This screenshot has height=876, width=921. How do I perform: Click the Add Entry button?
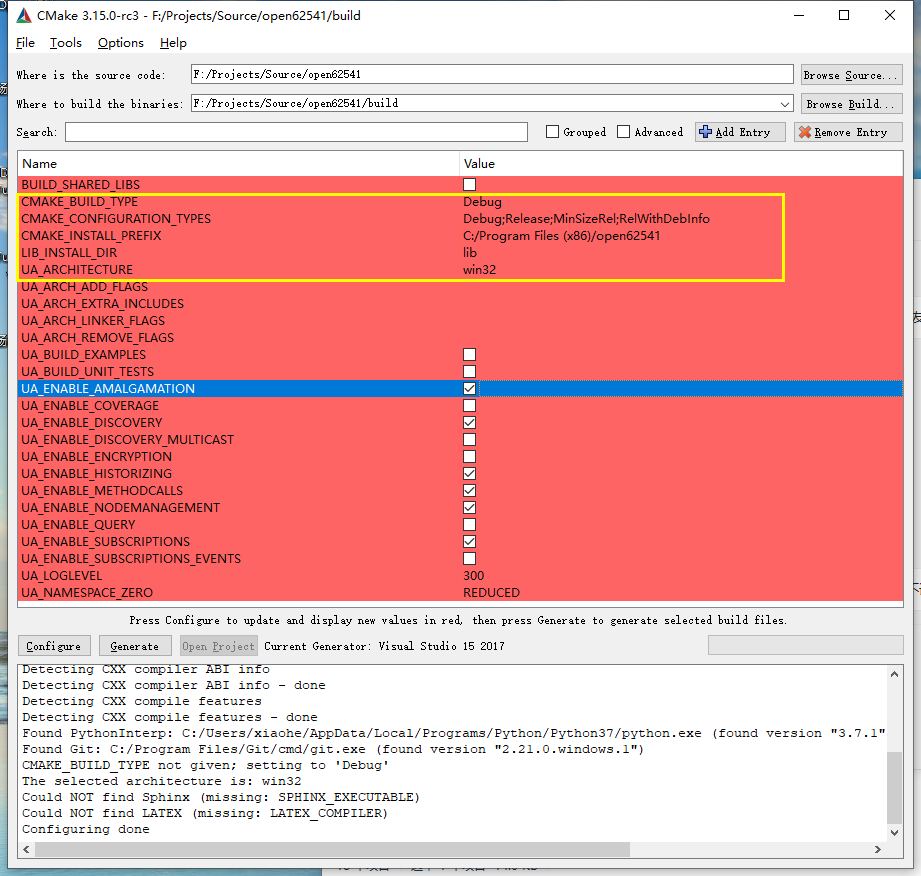tap(740, 132)
